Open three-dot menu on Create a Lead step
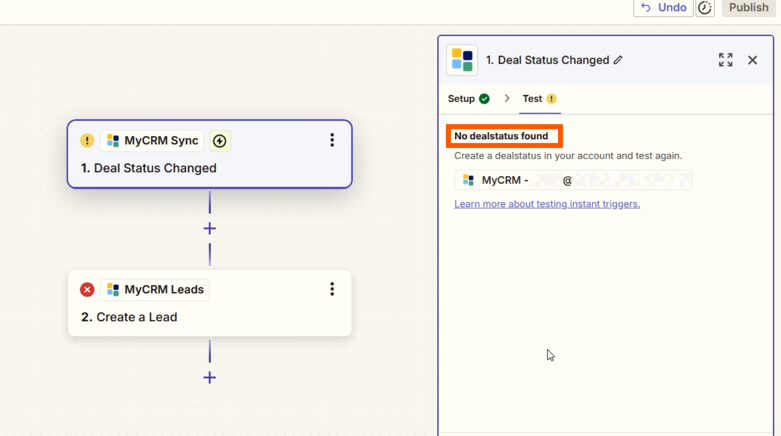This screenshot has width=781, height=436. point(332,289)
